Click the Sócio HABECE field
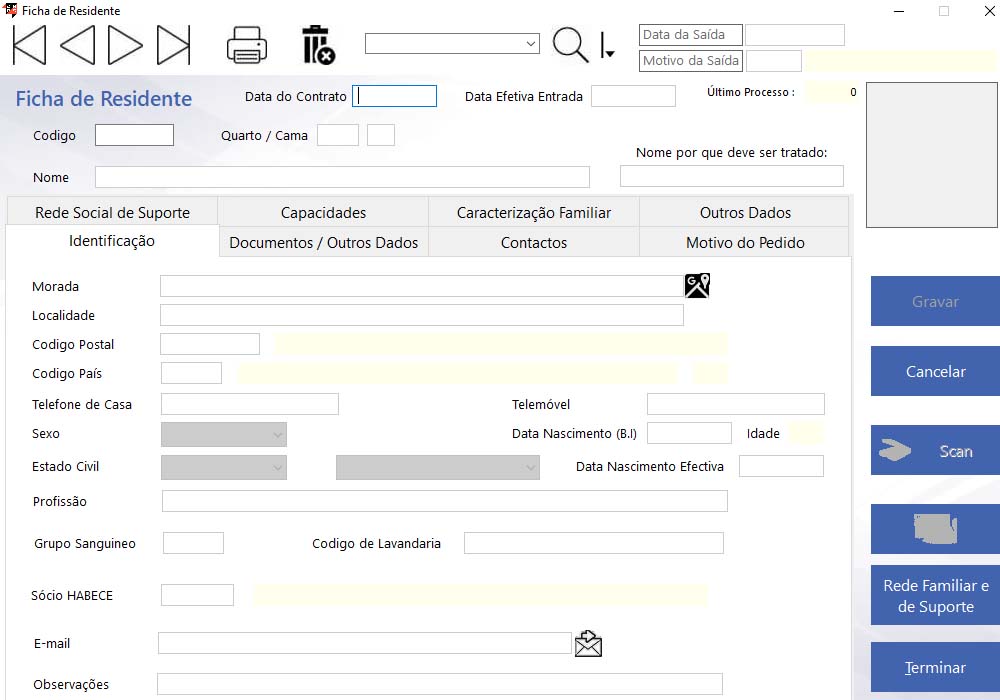Screen dimensions: 1000x700 (197, 595)
